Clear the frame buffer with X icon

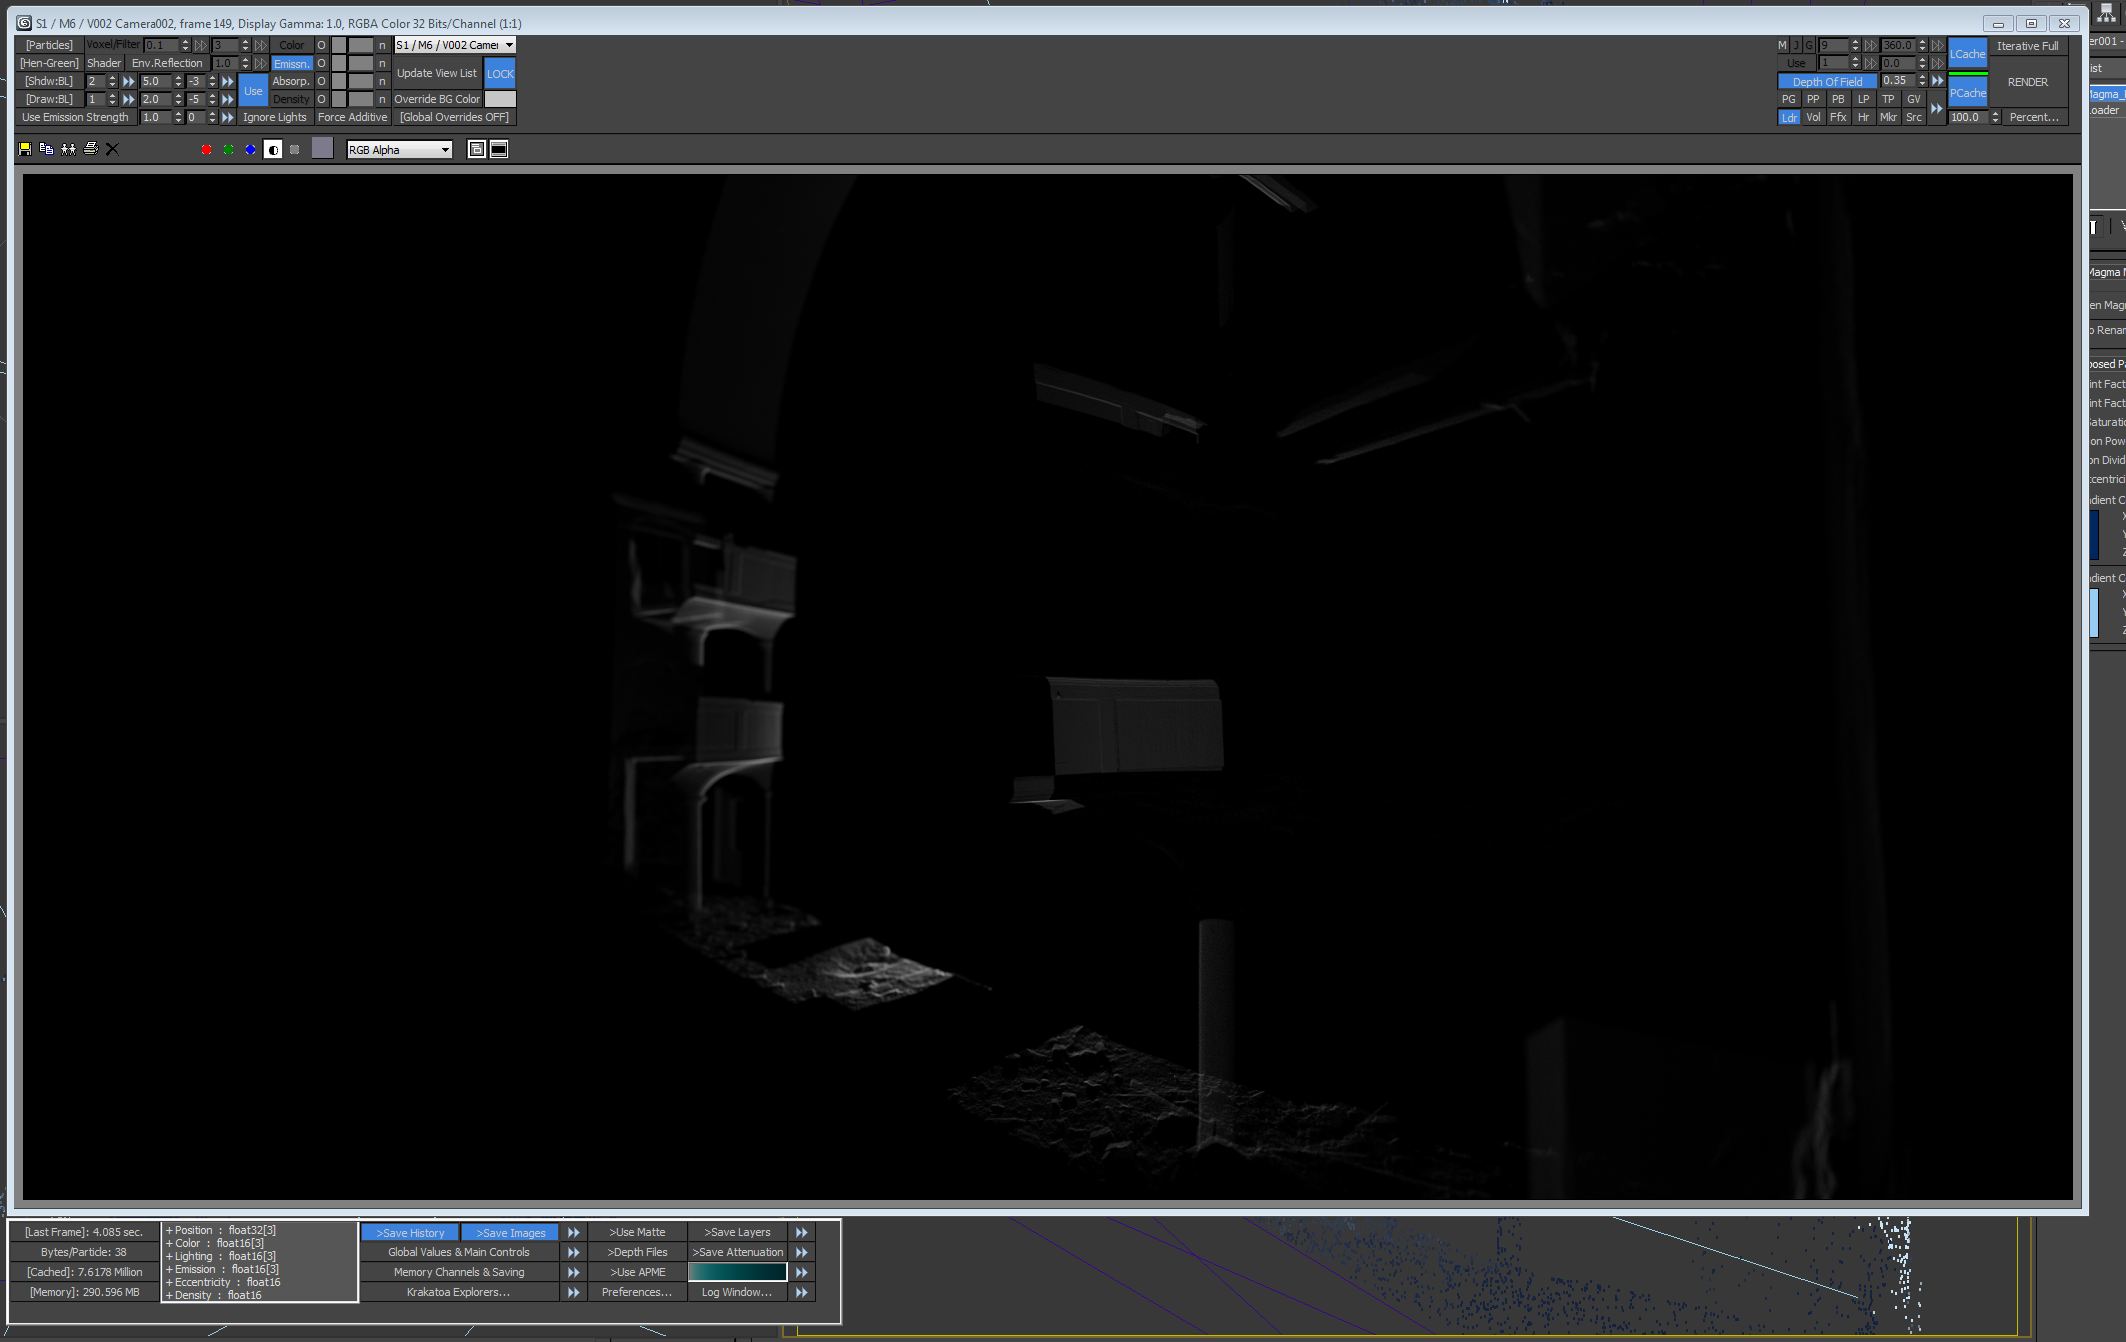pos(112,149)
